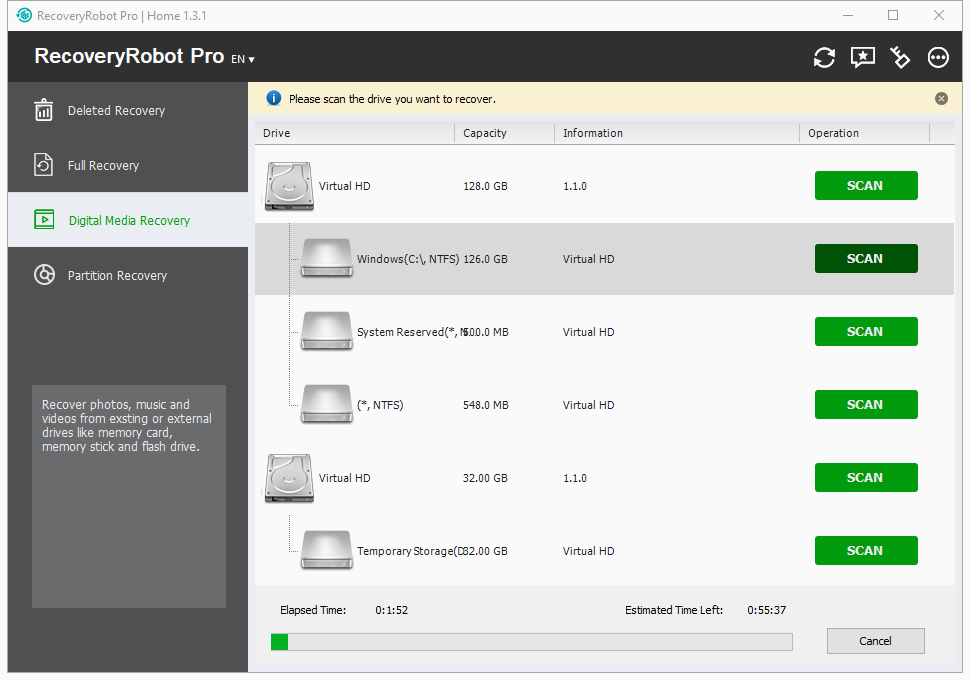Go to Partition Recovery mode
The image size is (970, 680).
coord(128,275)
